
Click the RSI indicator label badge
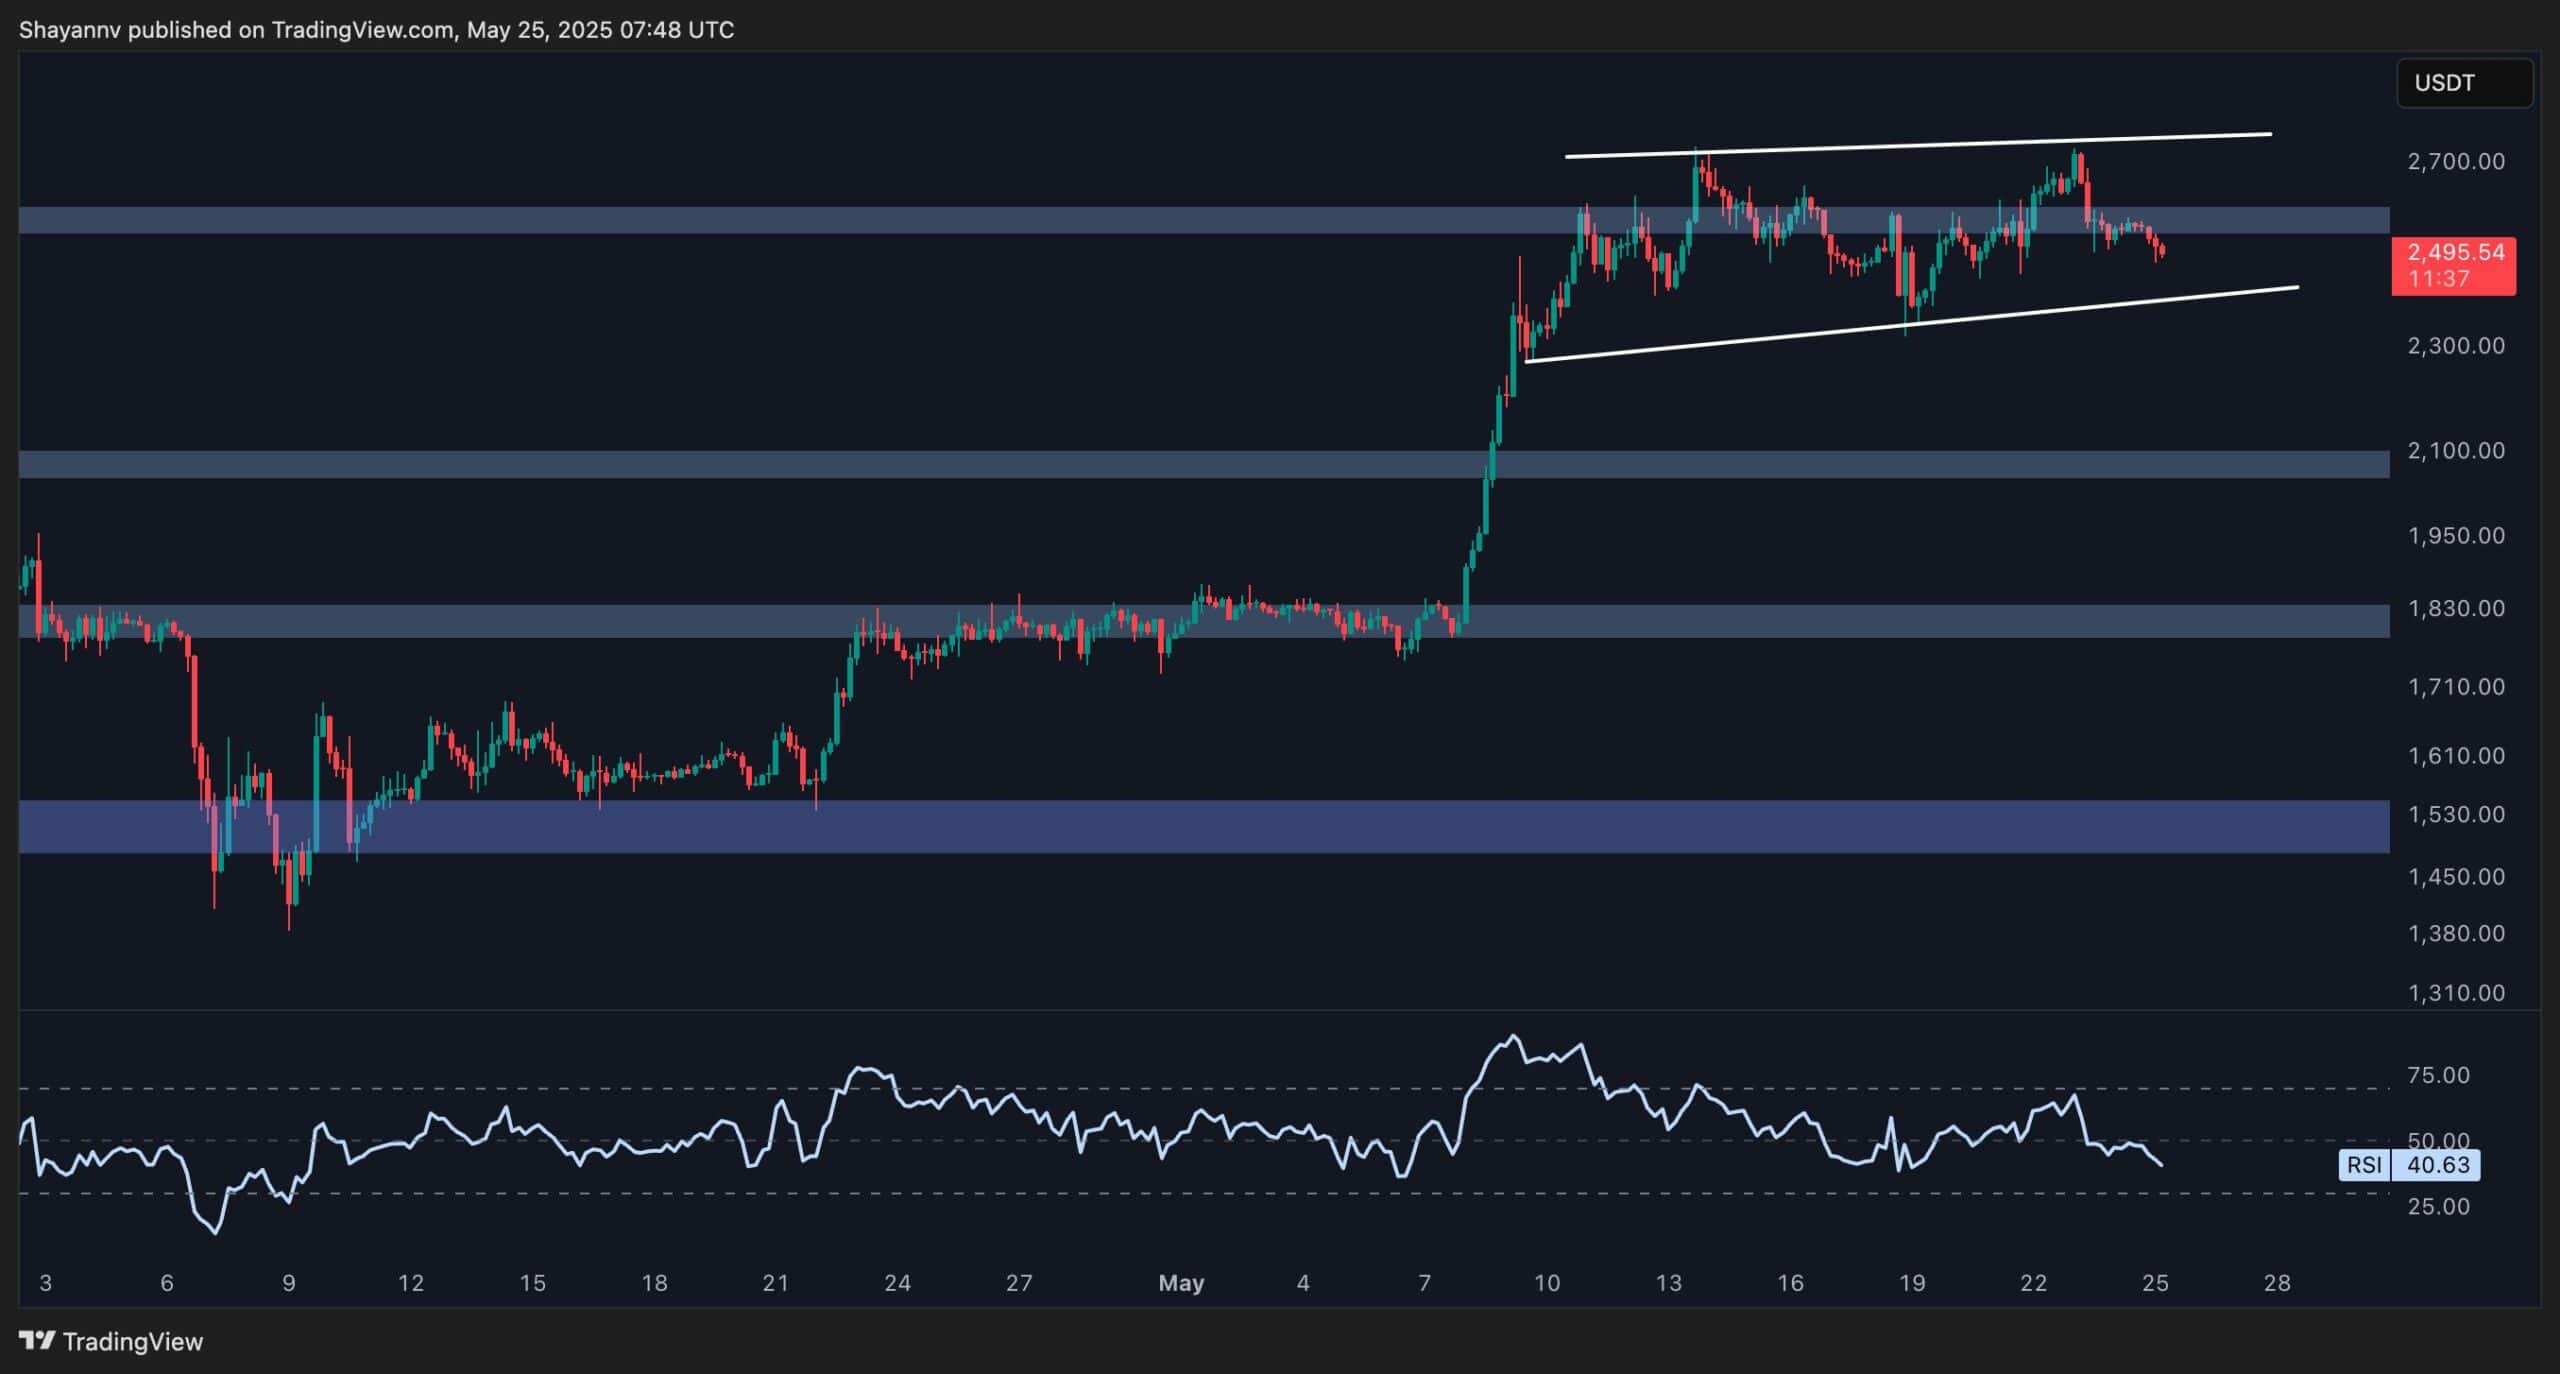pos(2364,1165)
